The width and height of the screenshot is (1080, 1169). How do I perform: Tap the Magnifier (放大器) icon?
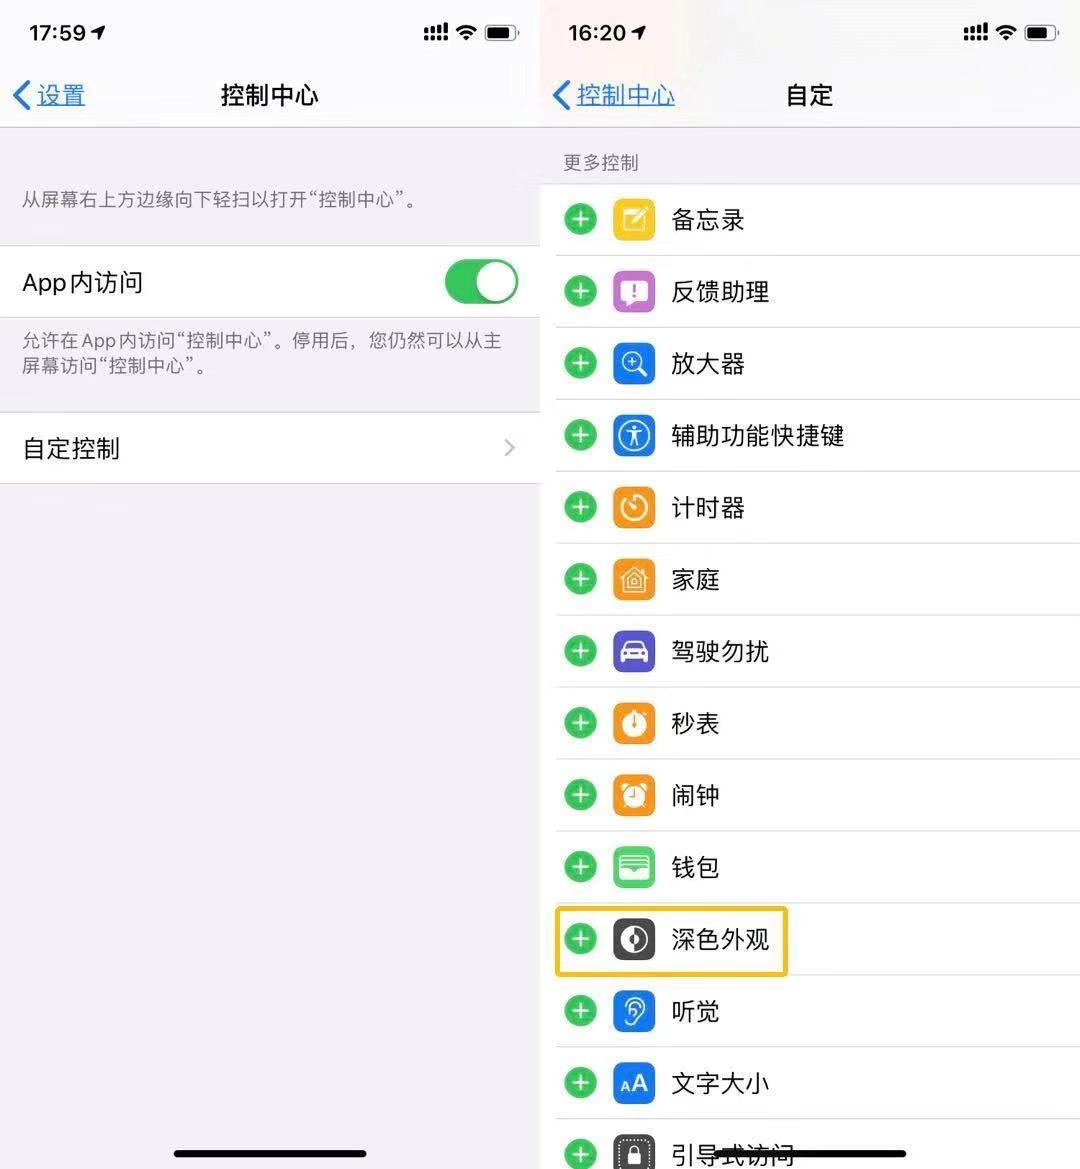pyautogui.click(x=634, y=364)
